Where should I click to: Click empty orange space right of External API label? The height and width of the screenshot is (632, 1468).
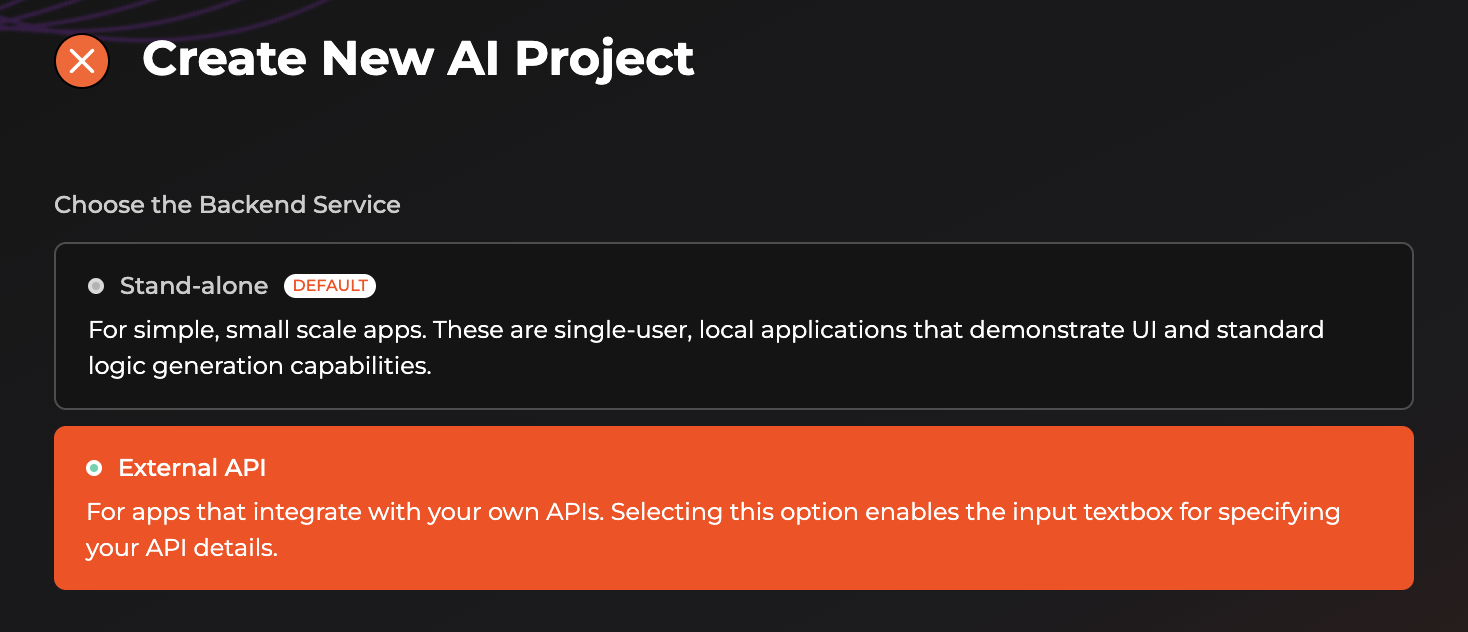800,467
